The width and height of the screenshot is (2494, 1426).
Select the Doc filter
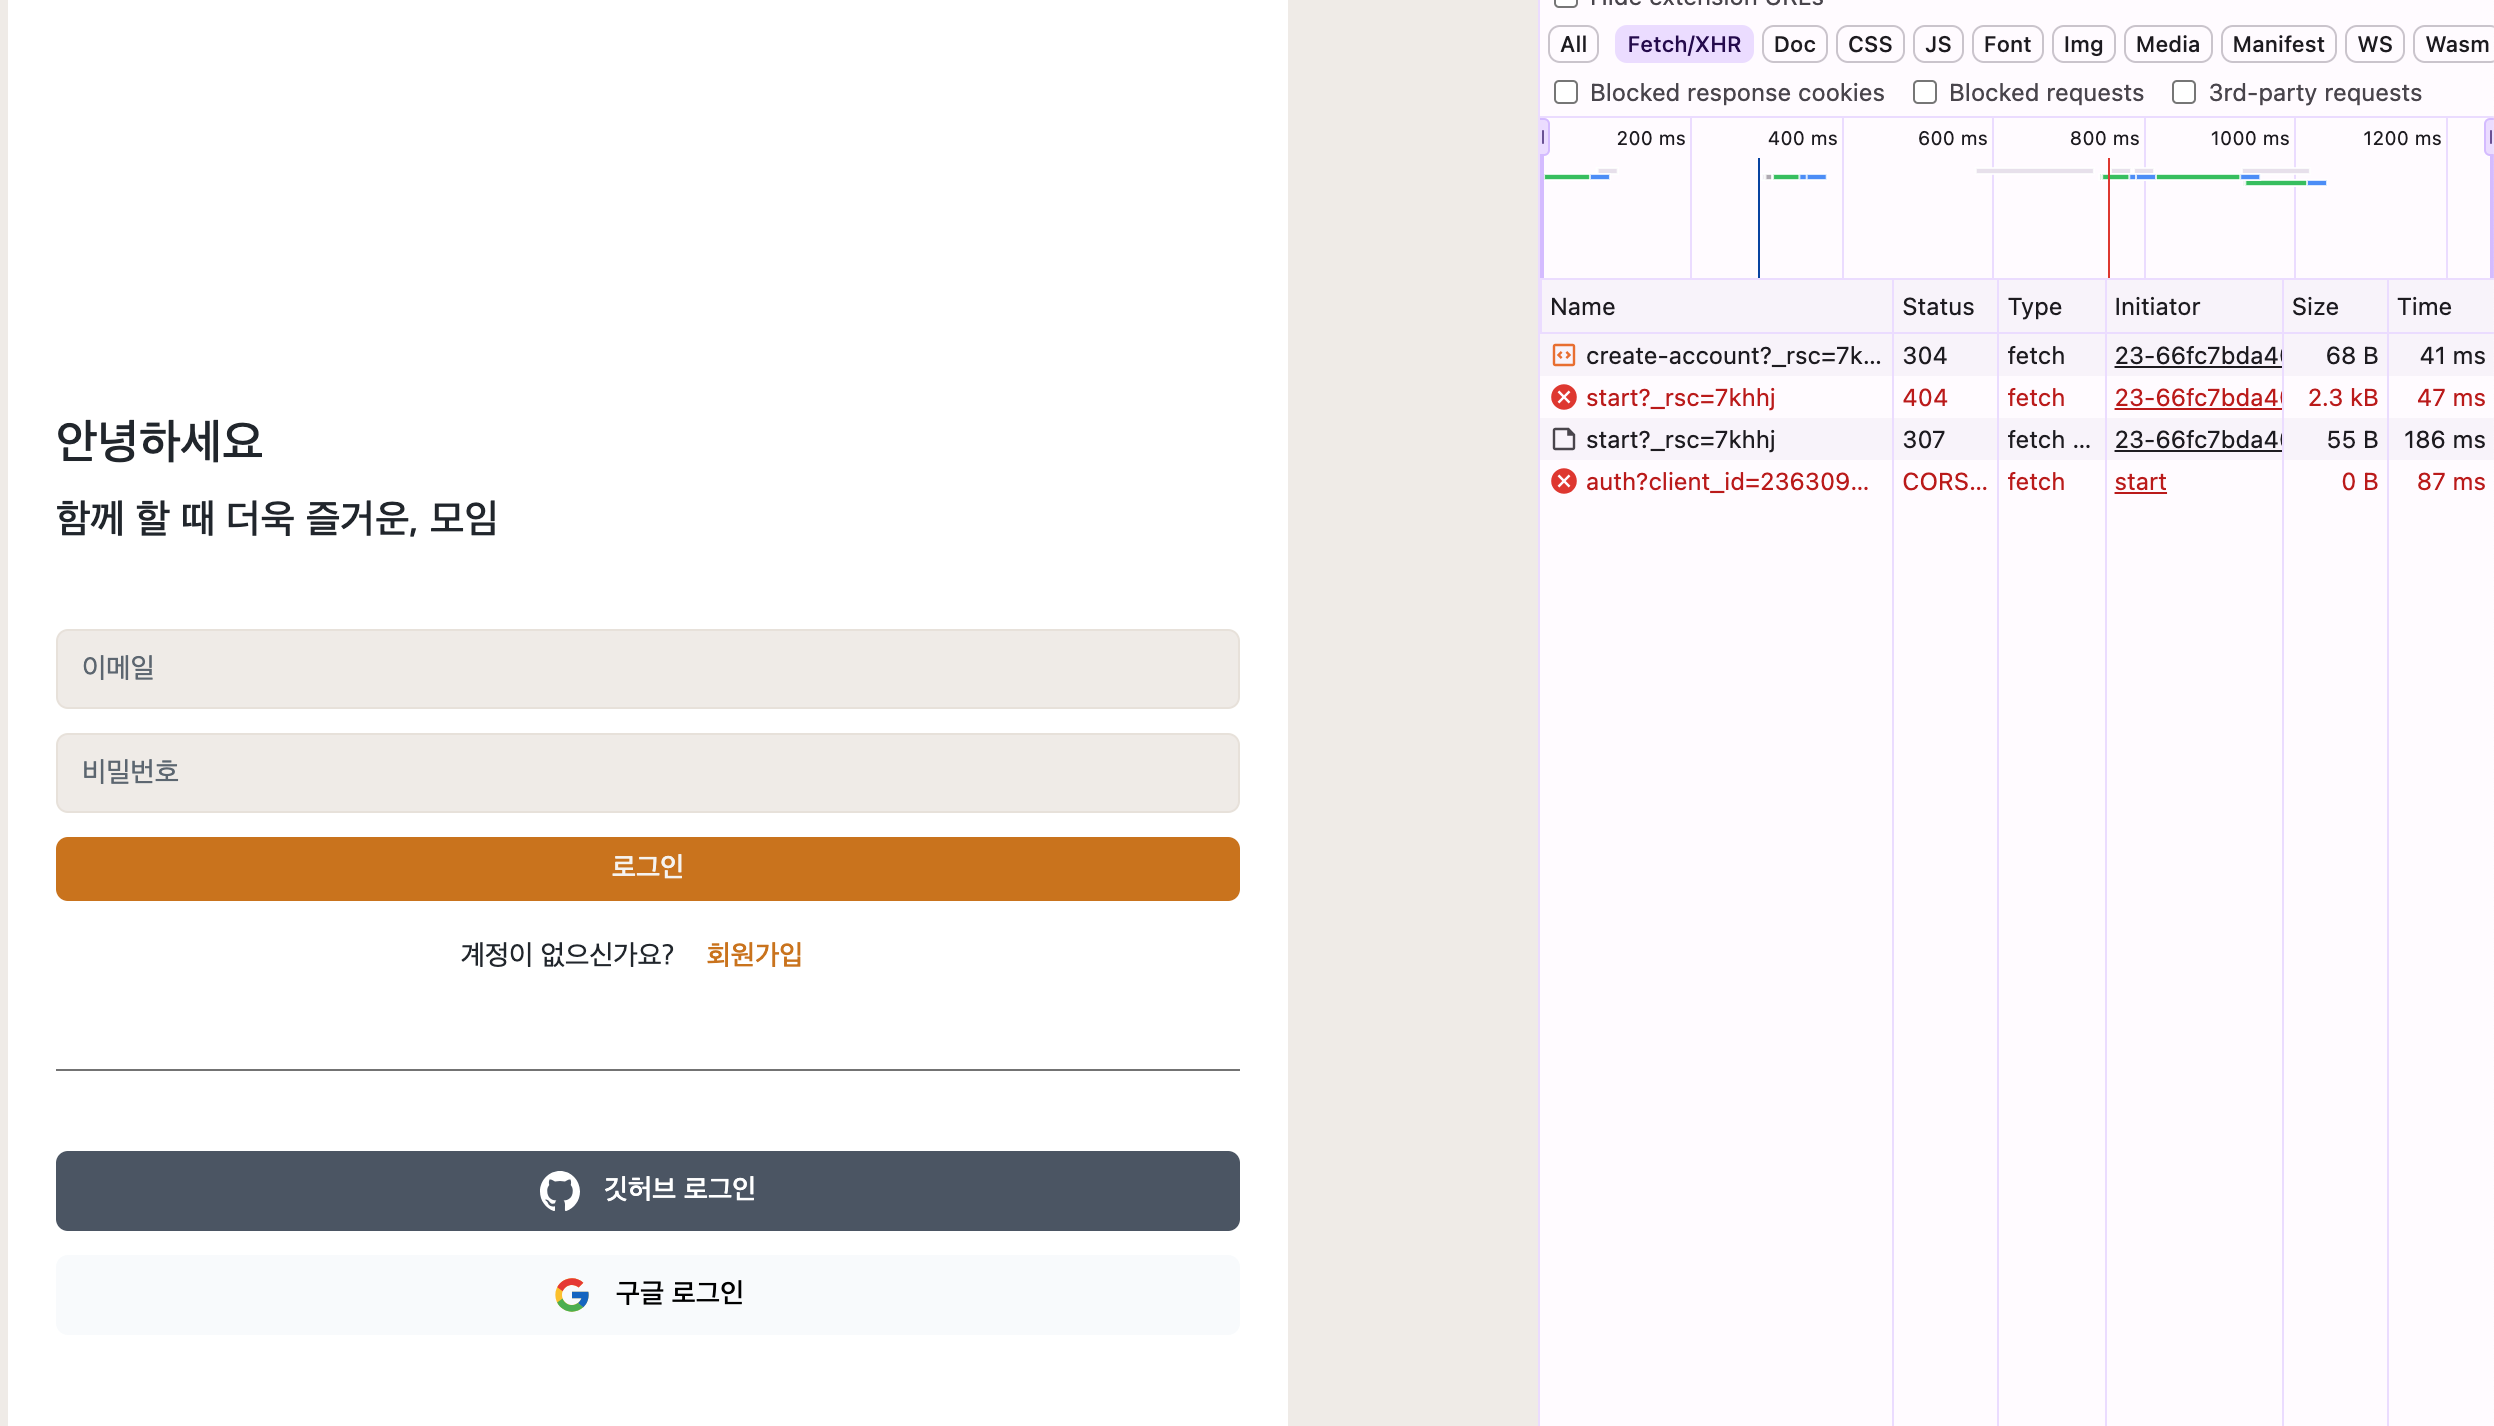1794,44
